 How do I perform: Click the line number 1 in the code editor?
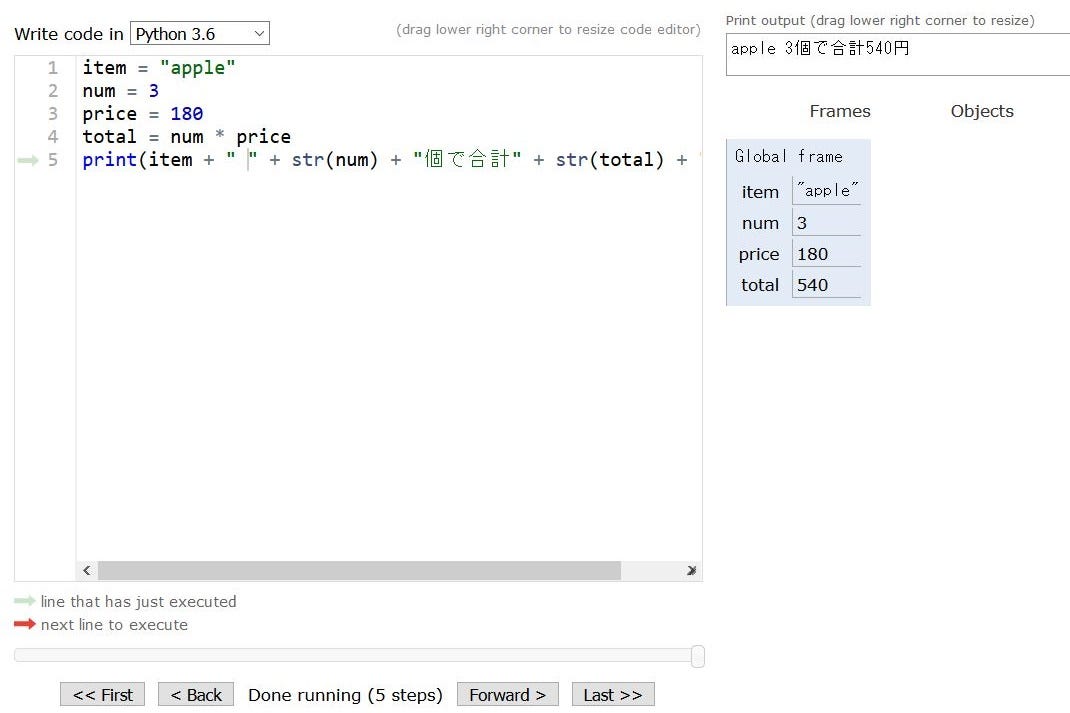pyautogui.click(x=52, y=67)
